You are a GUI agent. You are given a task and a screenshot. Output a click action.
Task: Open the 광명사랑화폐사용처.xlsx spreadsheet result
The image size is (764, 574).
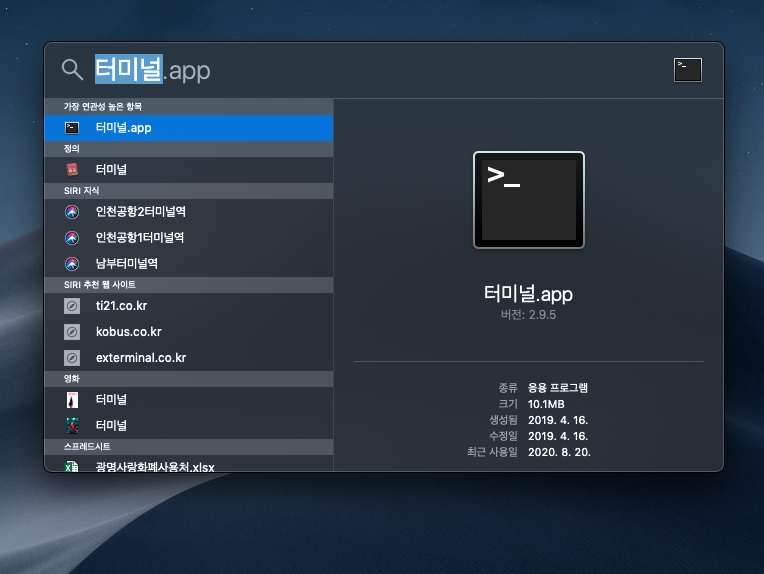click(x=189, y=464)
